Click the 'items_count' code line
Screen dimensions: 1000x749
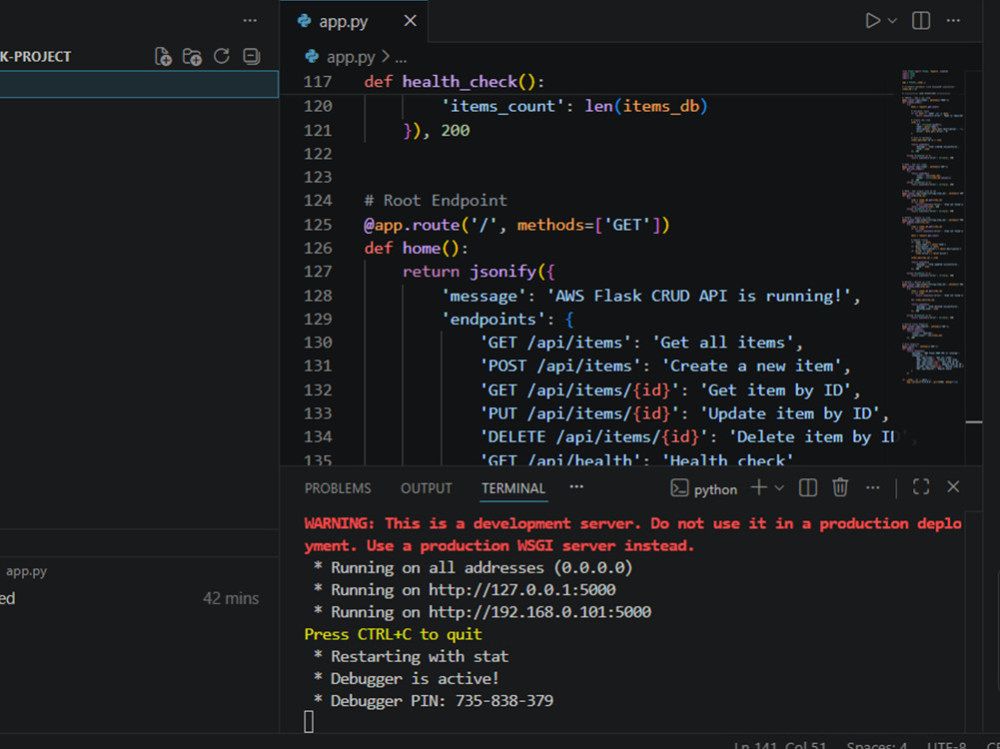575,107
